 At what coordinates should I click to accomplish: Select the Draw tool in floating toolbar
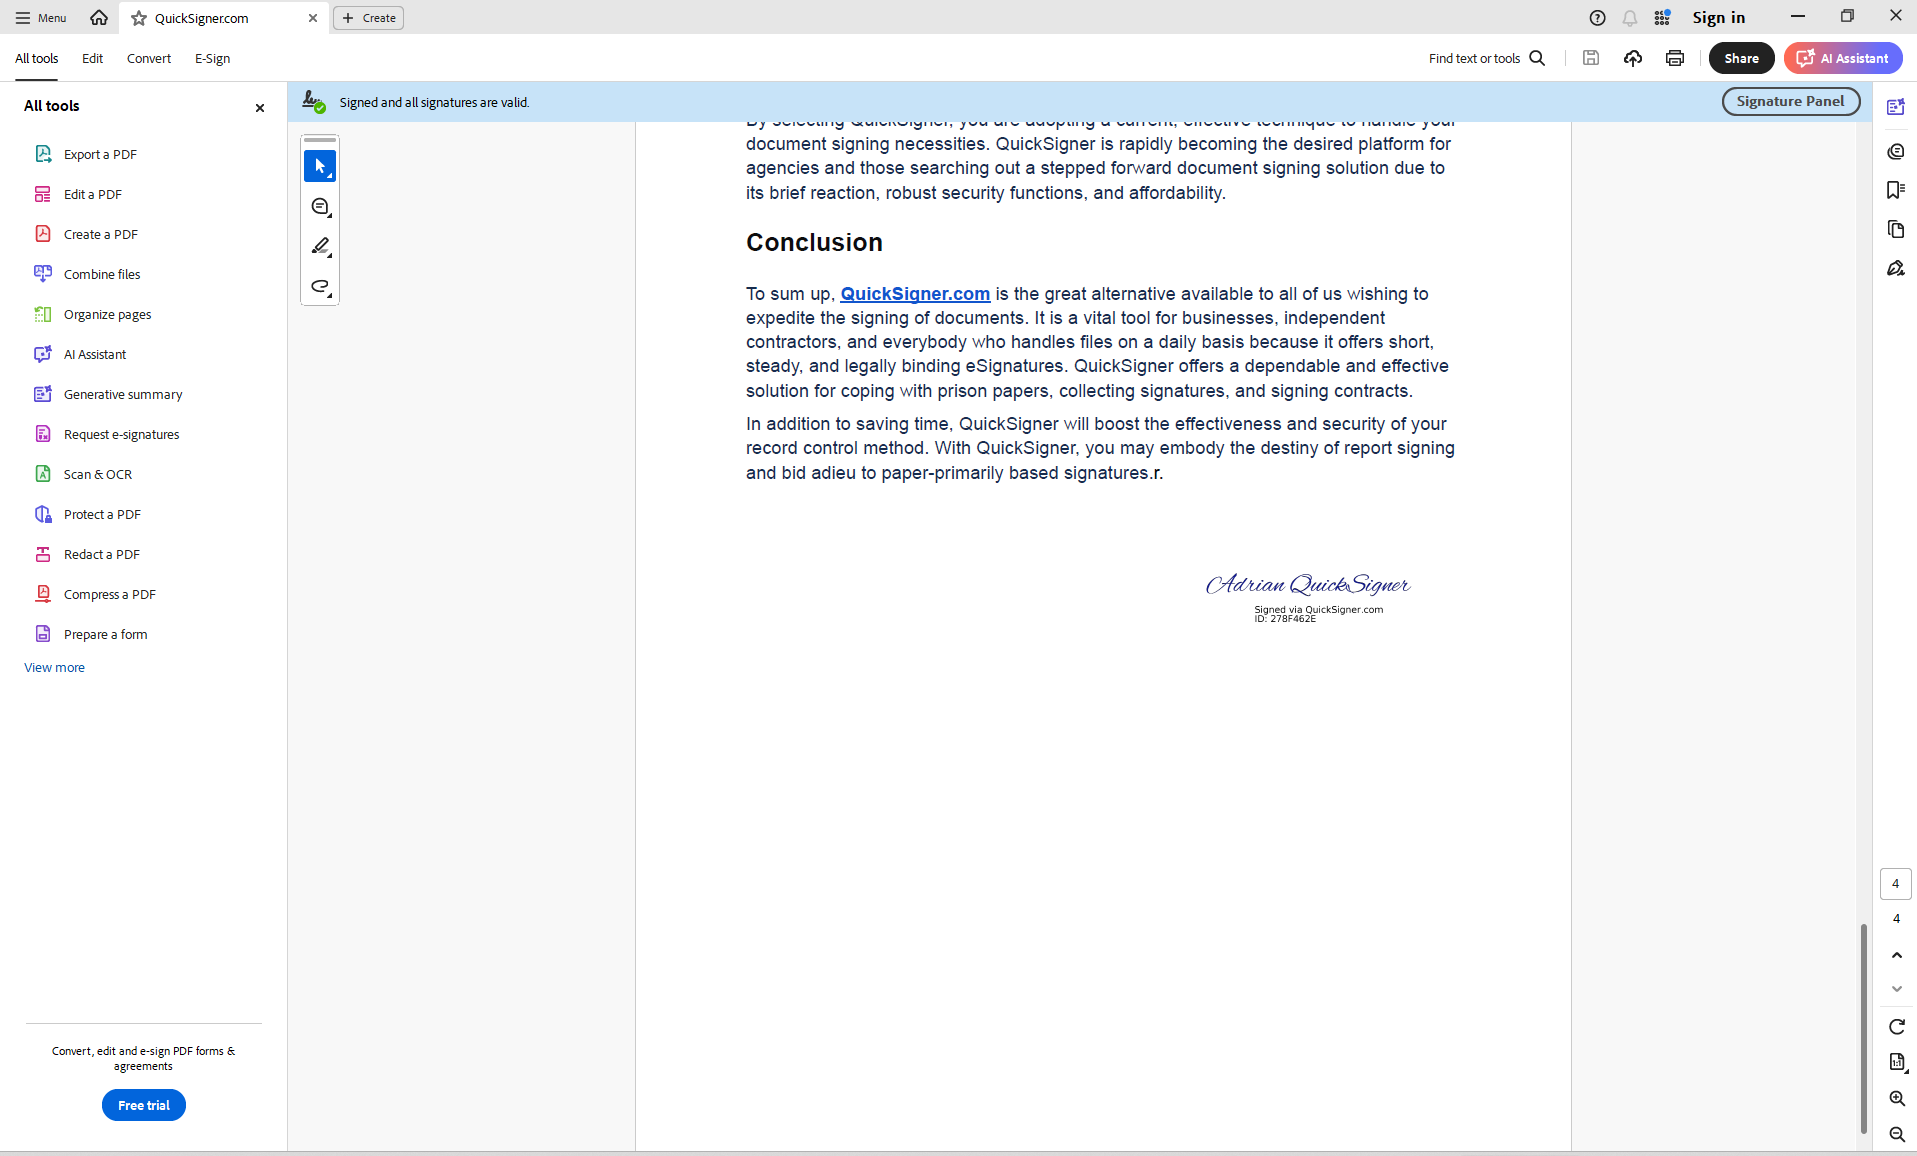320,288
